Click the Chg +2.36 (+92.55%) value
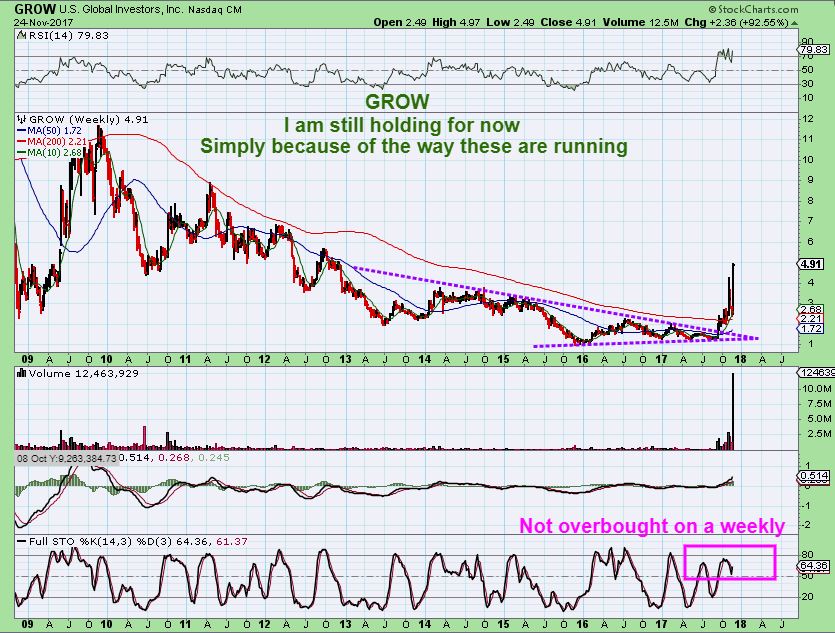The width and height of the screenshot is (835, 633). [736, 22]
